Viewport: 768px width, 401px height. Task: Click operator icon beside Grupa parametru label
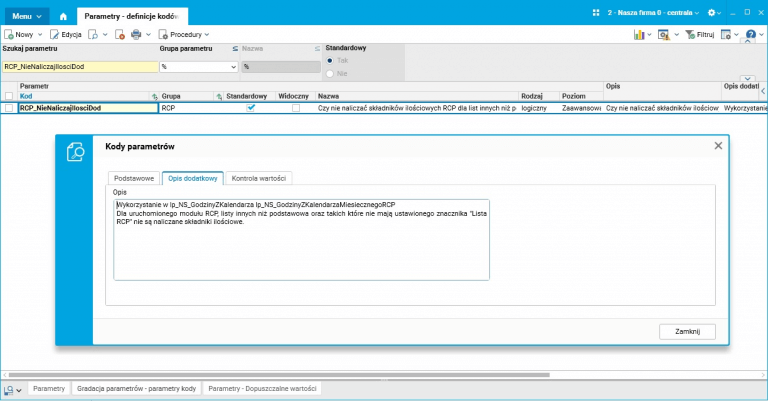[x=235, y=48]
